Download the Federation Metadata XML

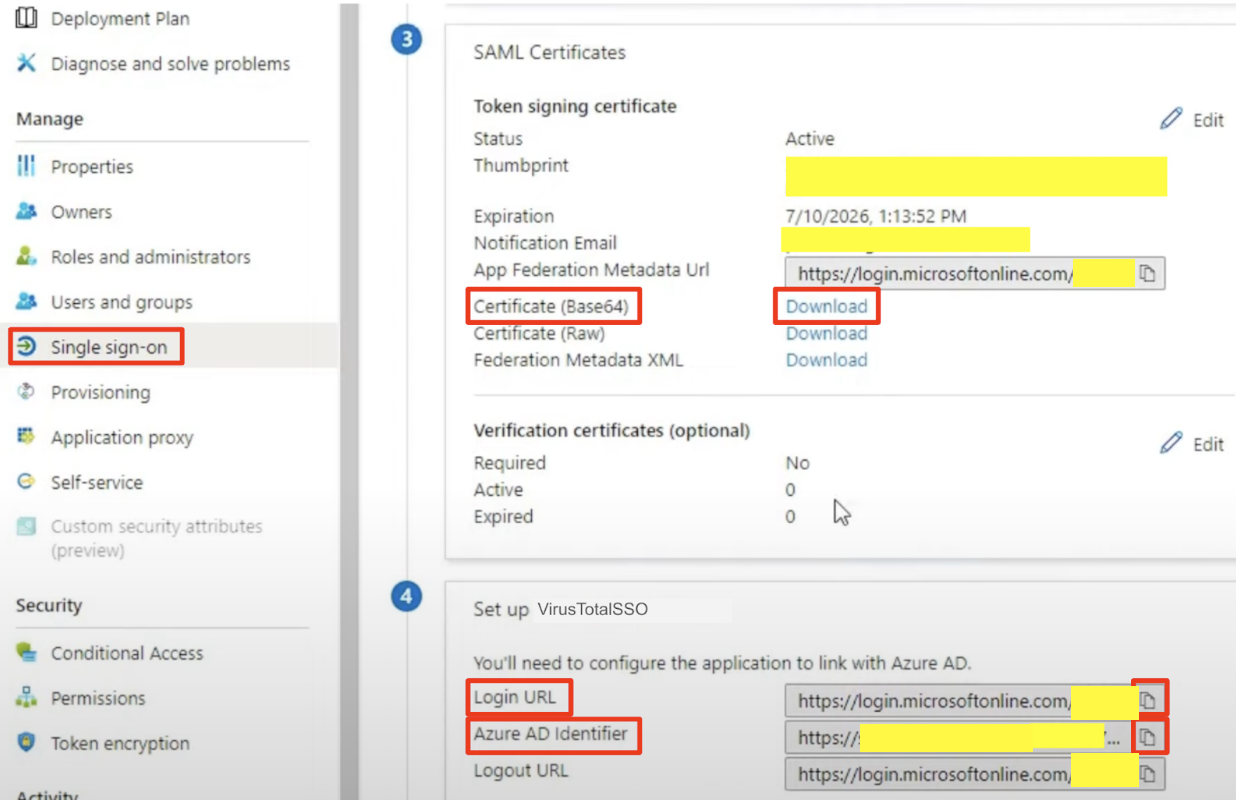point(827,360)
